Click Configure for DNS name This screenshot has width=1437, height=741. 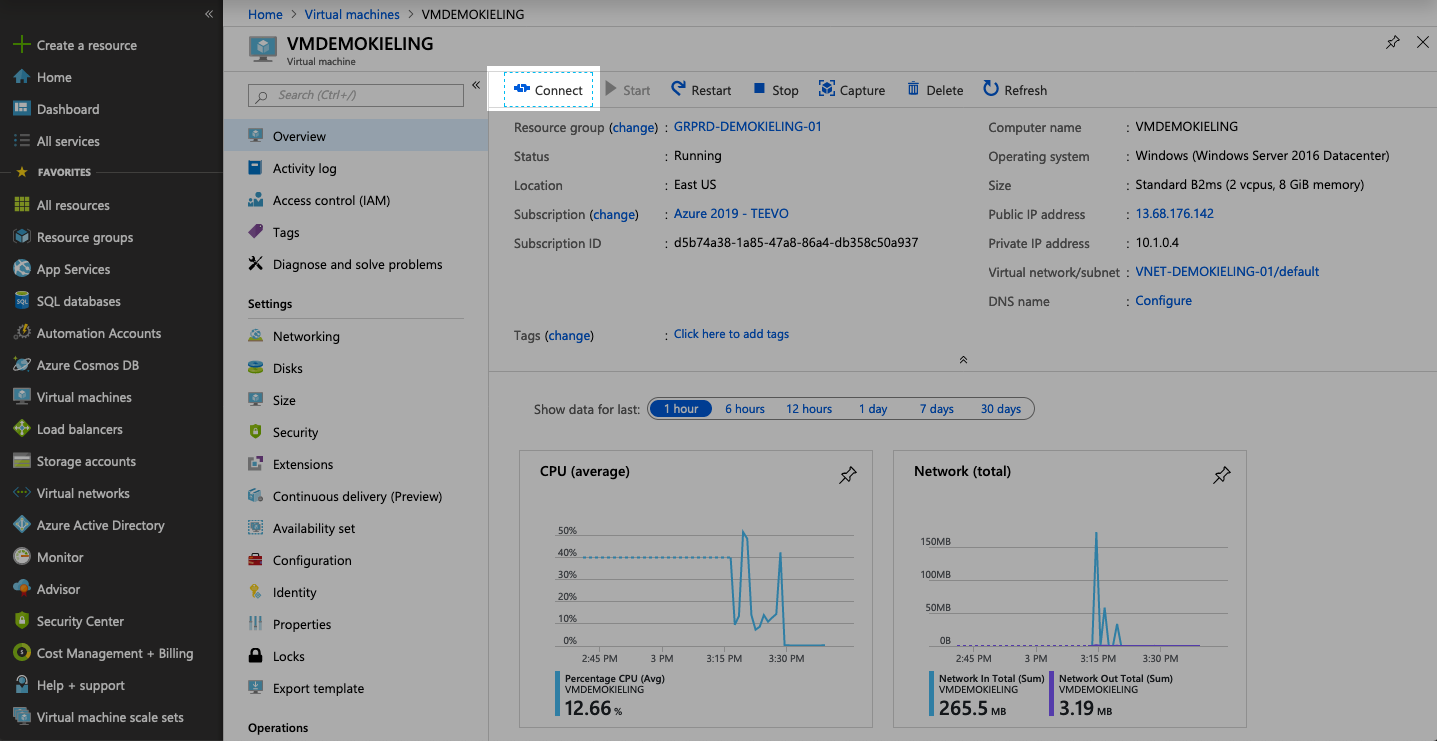click(1164, 301)
